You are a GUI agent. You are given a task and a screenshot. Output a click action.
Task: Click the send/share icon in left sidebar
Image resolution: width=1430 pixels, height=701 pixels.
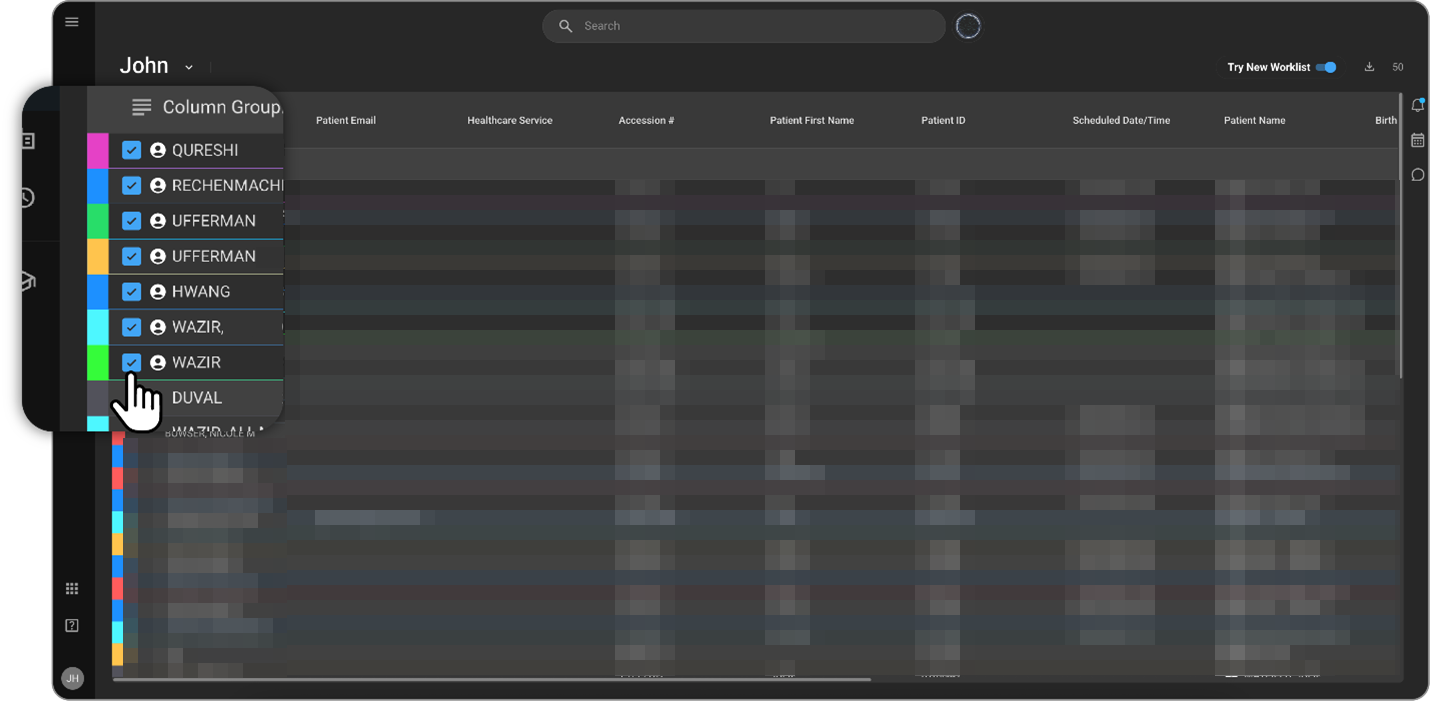coord(27,280)
